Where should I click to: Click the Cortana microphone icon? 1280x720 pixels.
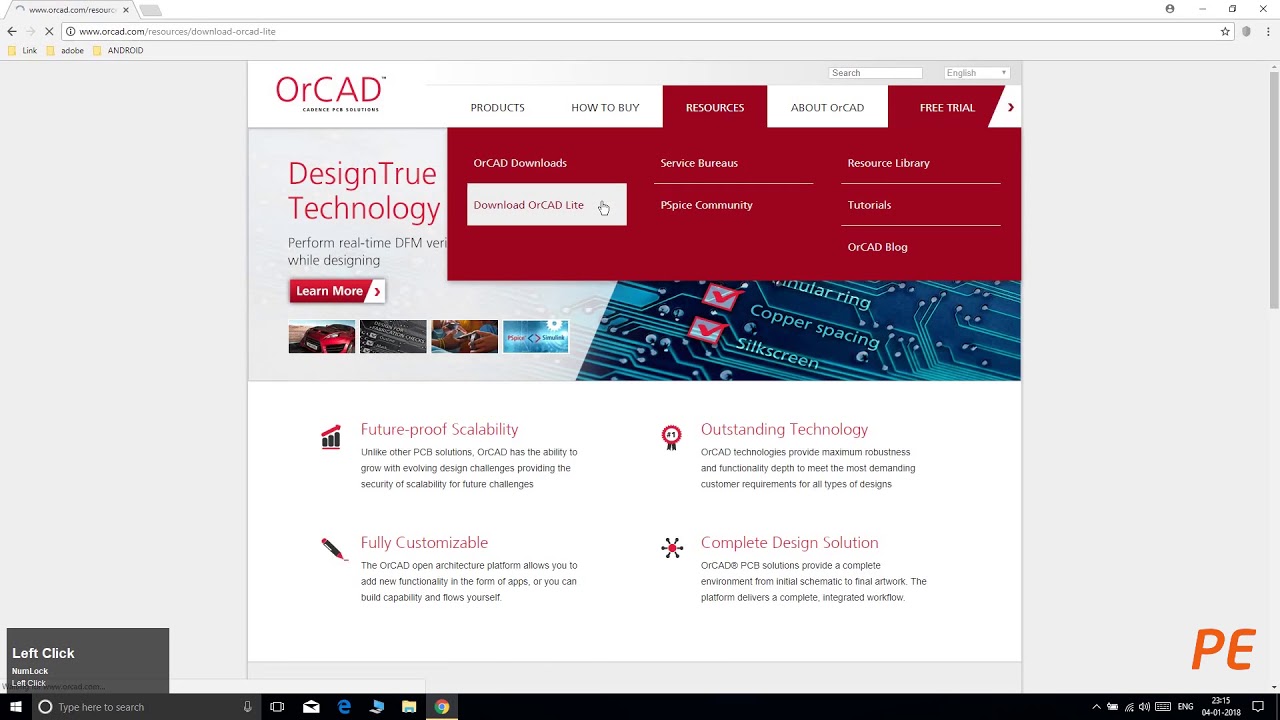[247, 707]
